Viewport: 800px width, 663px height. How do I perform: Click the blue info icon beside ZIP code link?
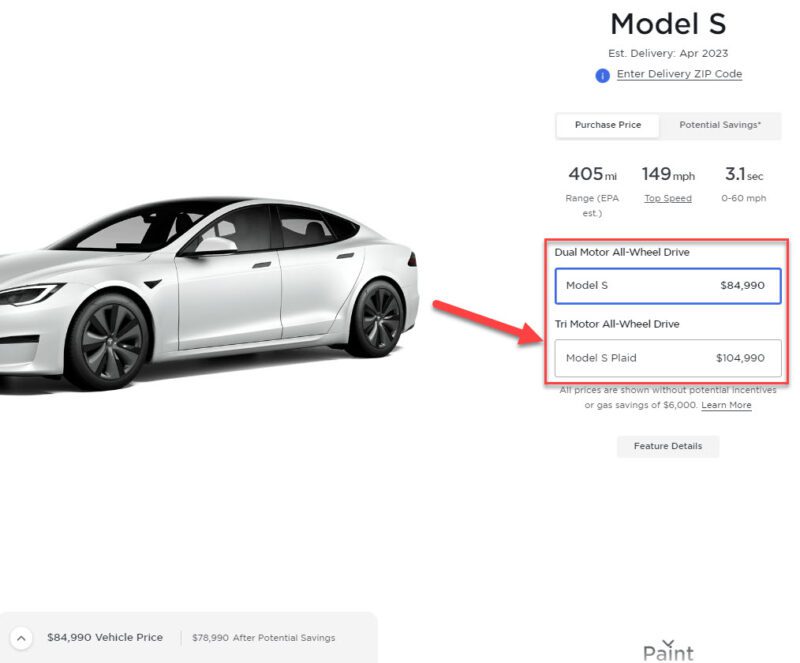click(x=601, y=74)
